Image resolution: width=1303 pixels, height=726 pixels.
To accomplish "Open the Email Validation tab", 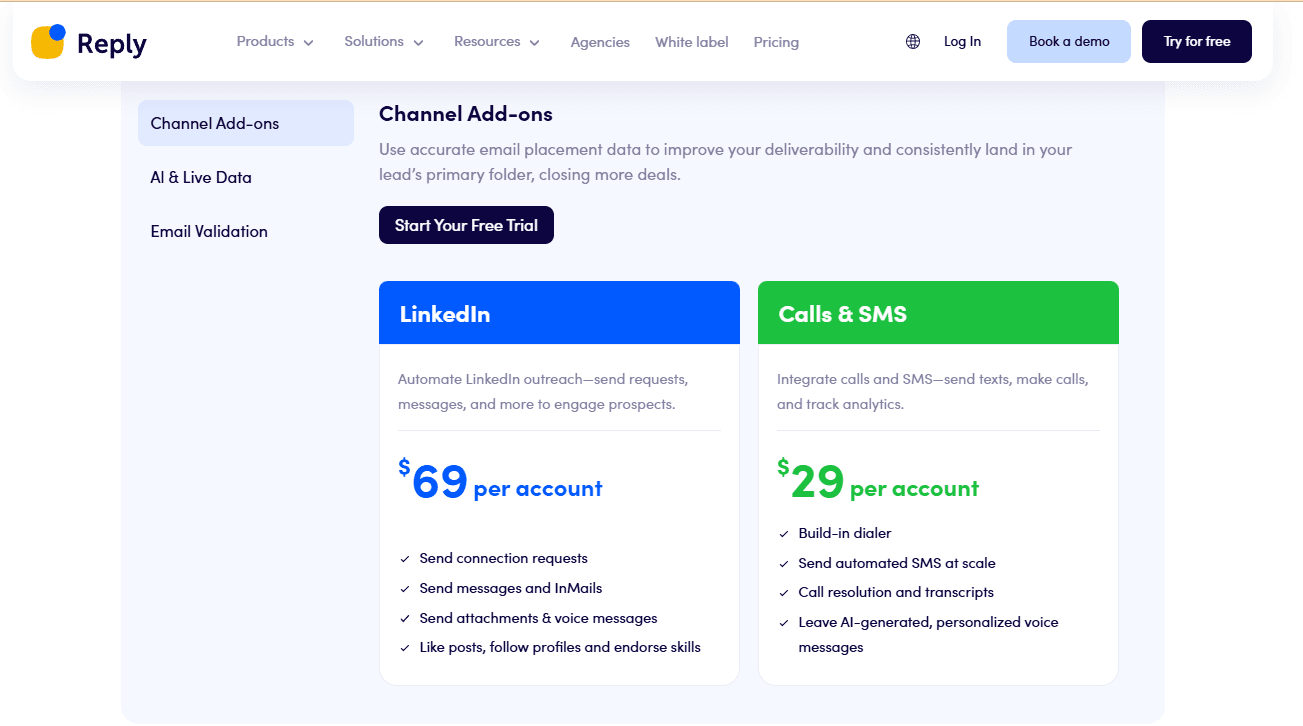I will (x=209, y=232).
